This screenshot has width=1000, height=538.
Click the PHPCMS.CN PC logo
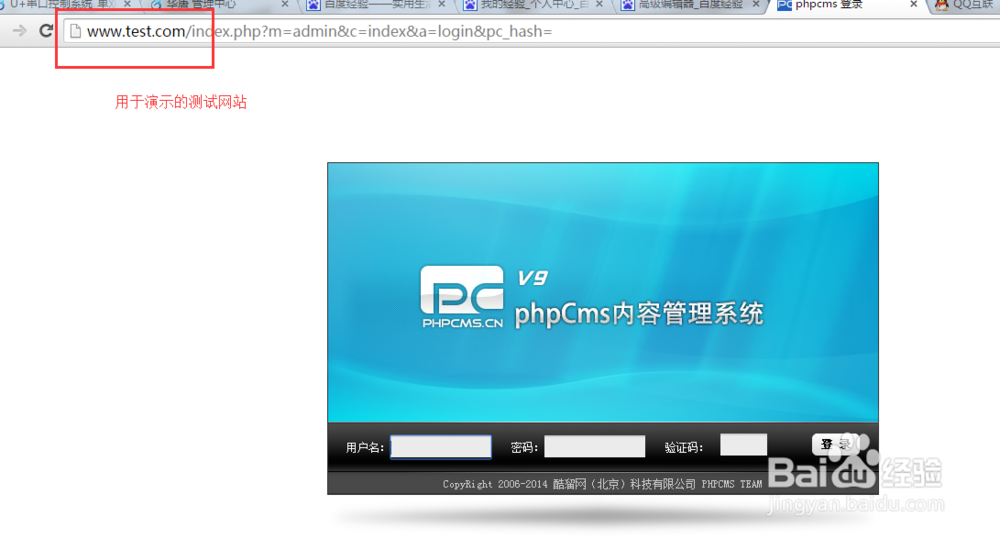click(462, 297)
